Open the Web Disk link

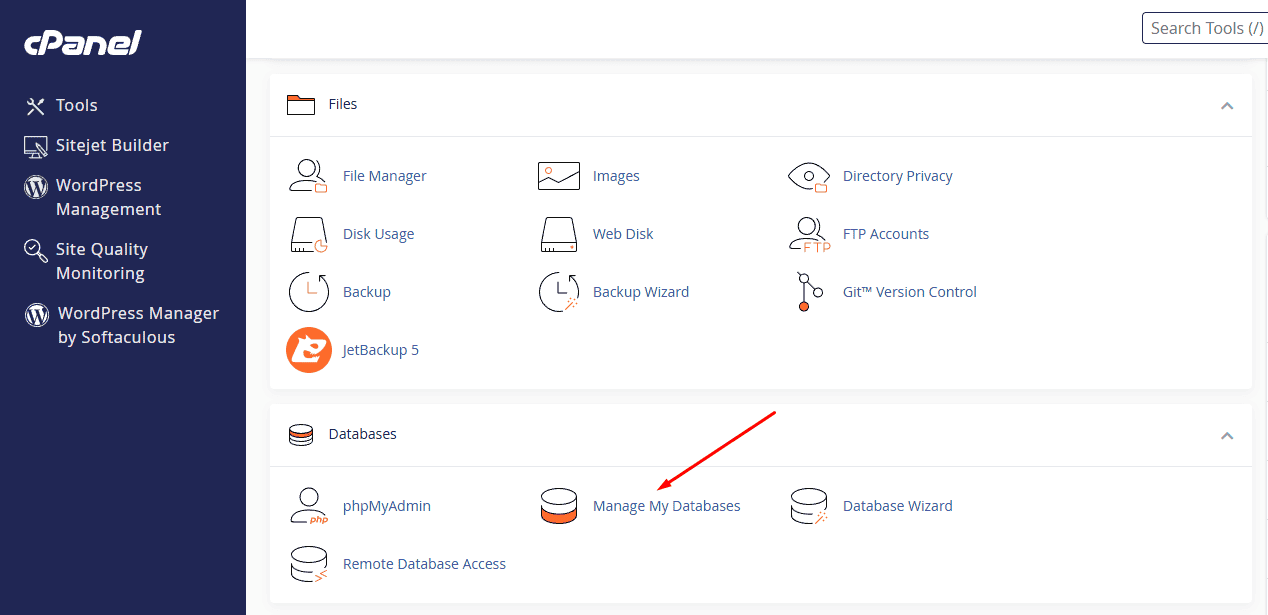pyautogui.click(x=623, y=234)
